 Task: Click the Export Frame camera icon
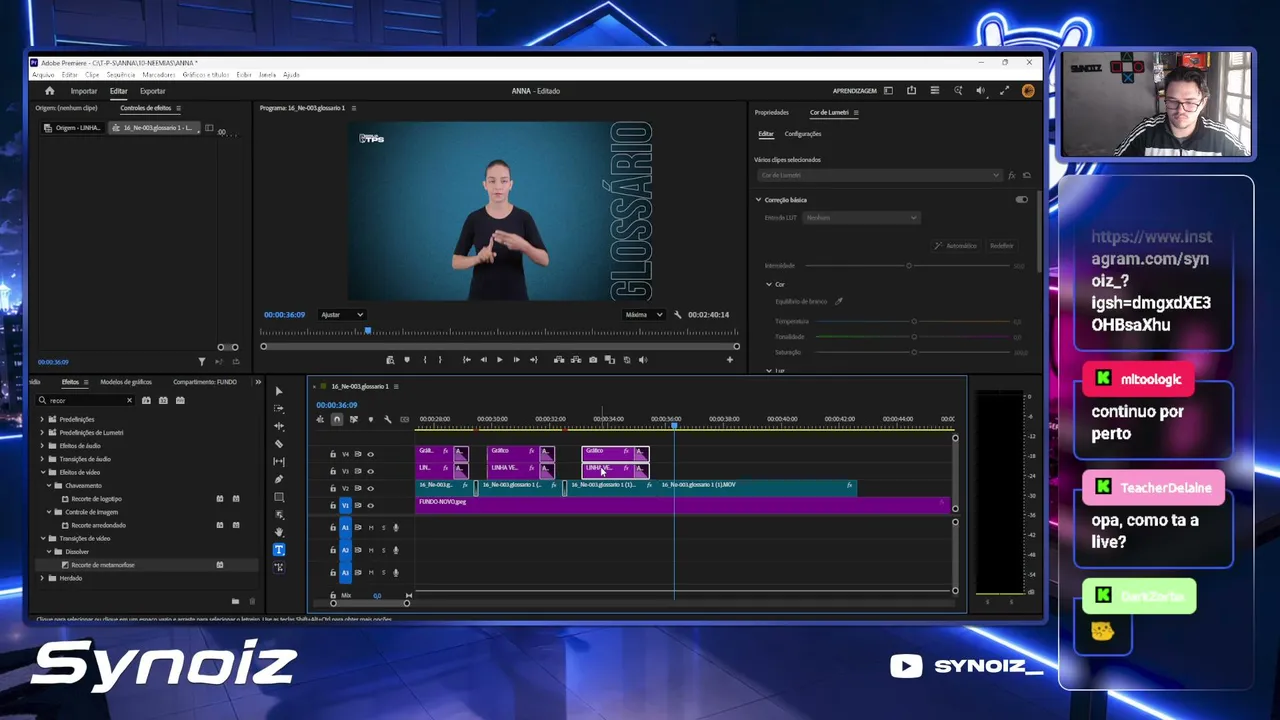[x=593, y=360]
